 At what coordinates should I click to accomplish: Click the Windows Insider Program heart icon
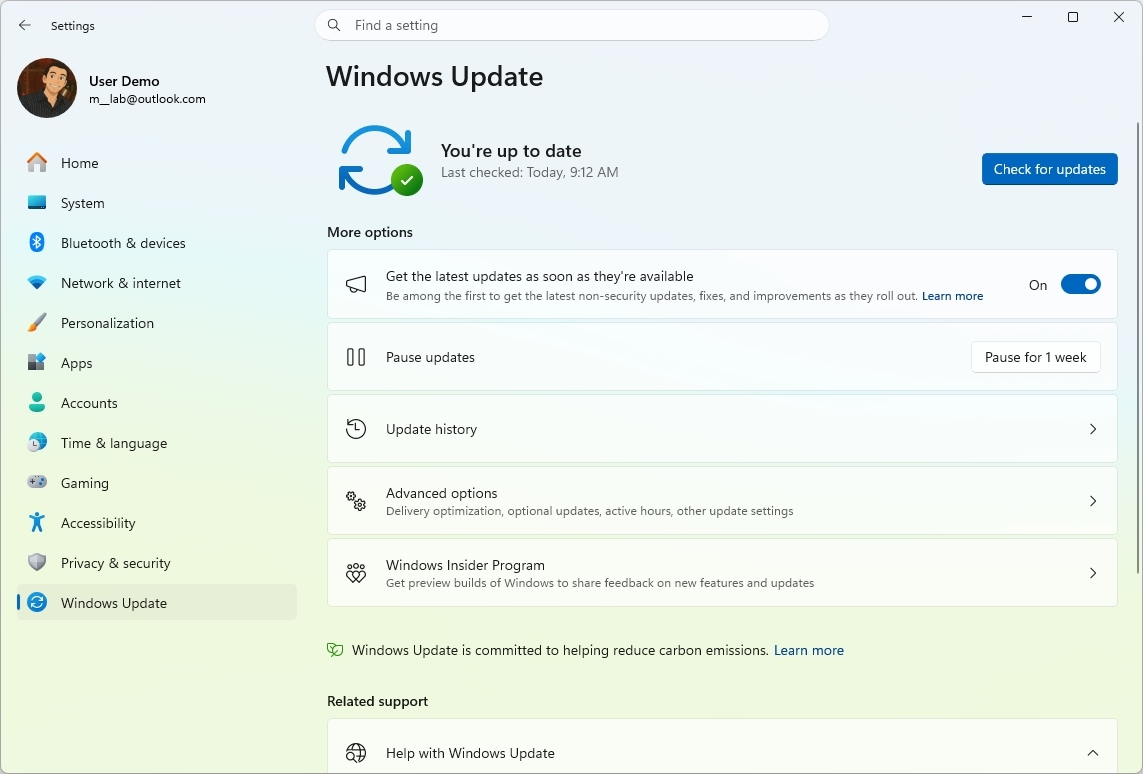[356, 573]
